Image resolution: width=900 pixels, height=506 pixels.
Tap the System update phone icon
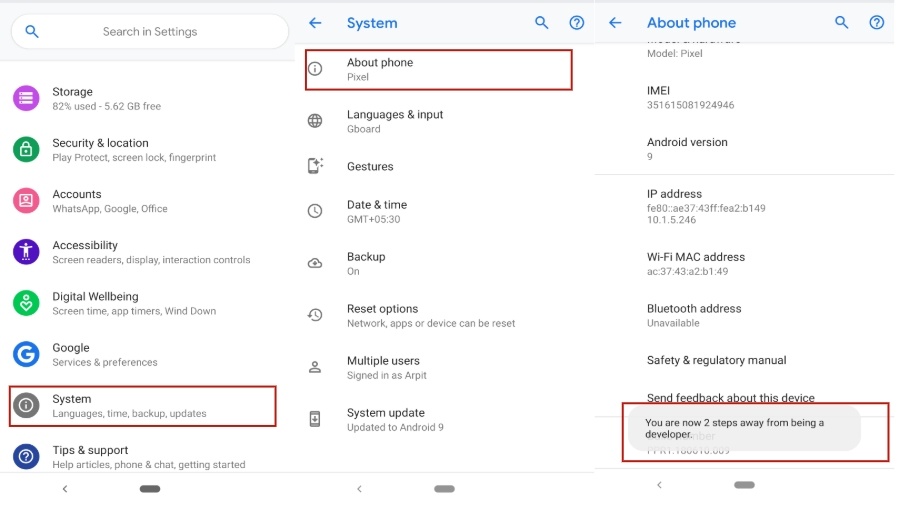[315, 419]
